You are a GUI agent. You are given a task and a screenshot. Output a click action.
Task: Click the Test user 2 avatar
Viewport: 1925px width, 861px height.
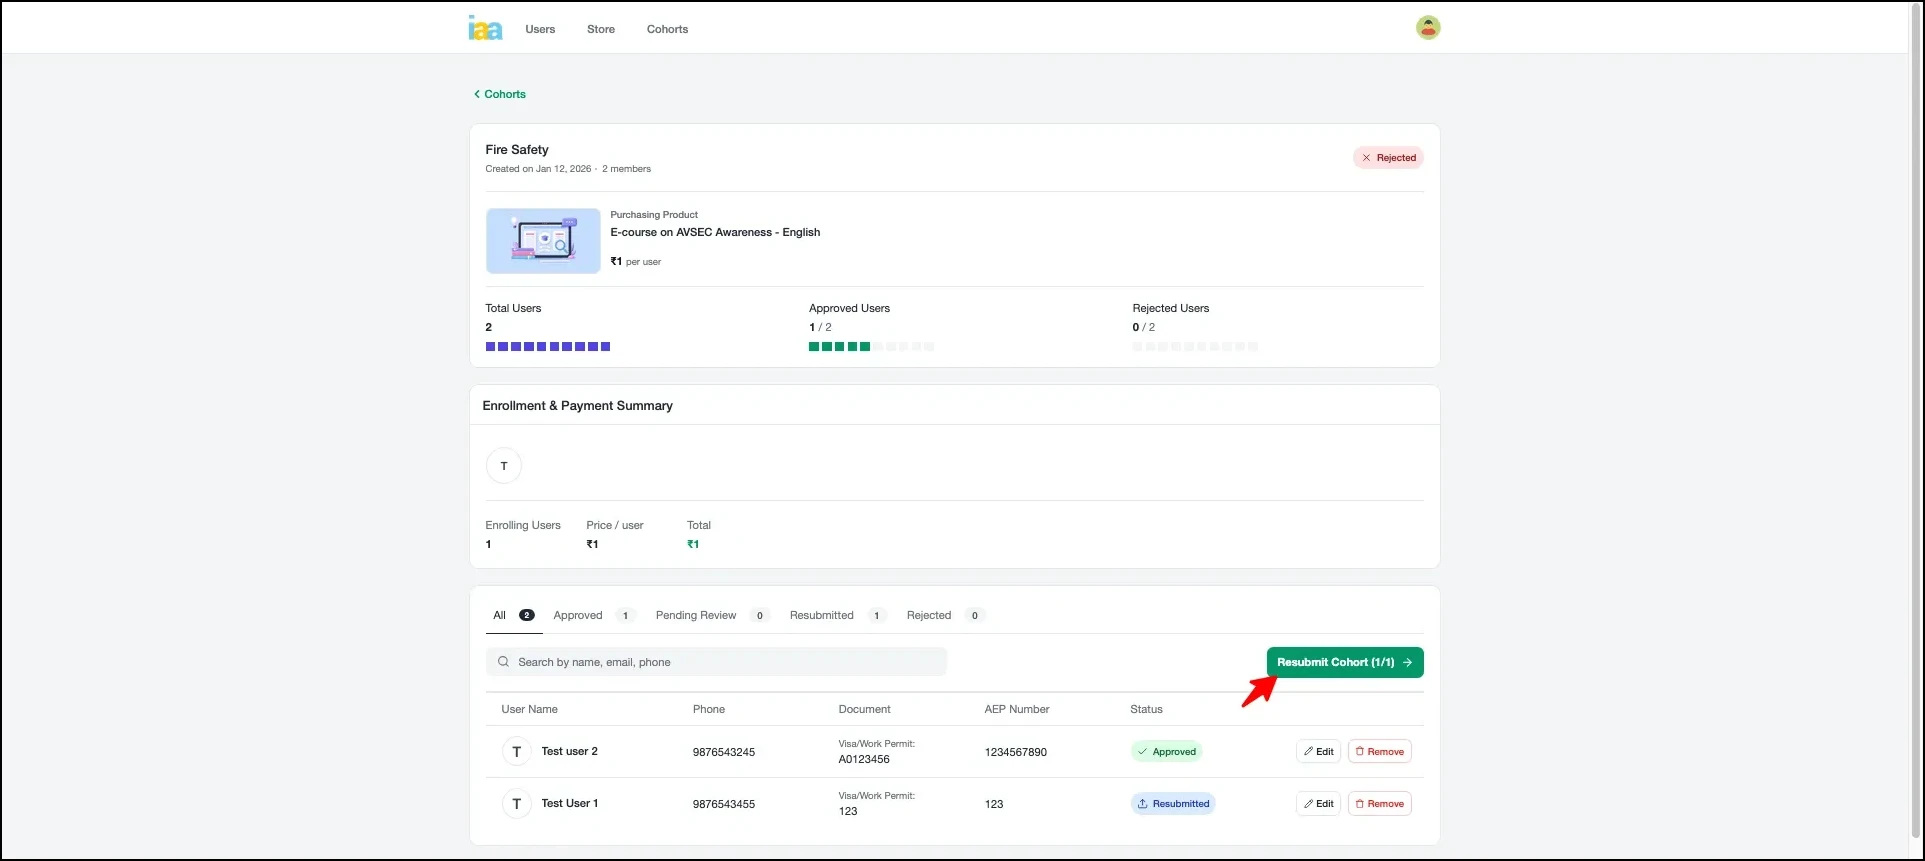click(516, 752)
